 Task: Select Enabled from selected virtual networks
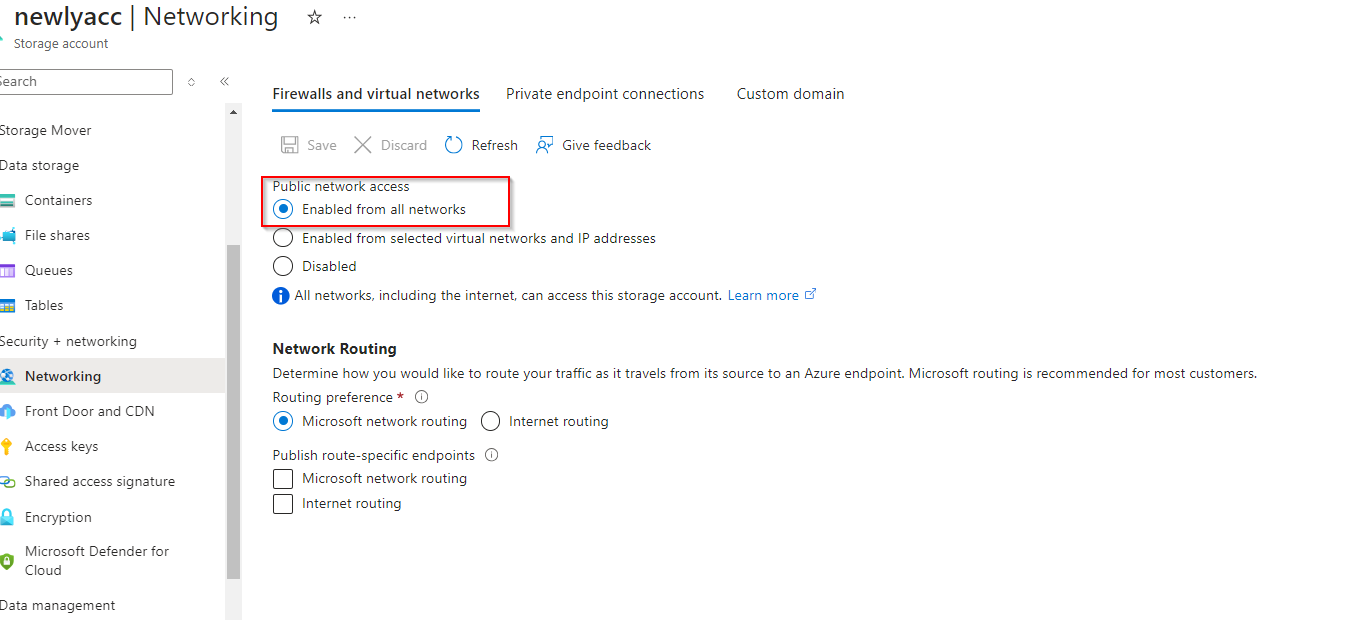coord(284,238)
